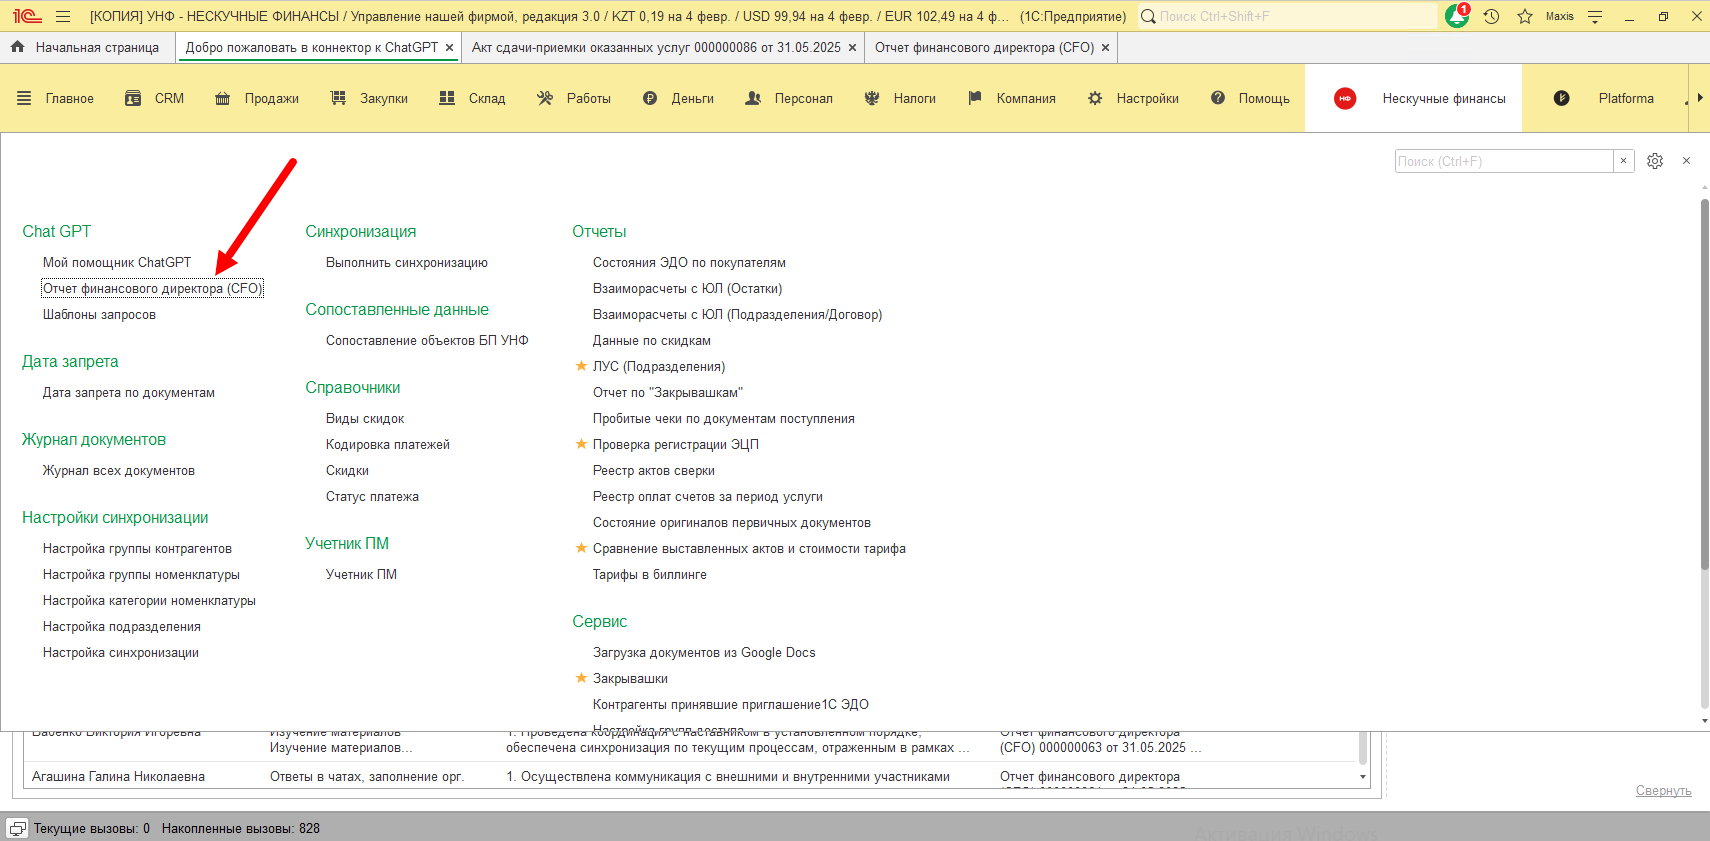
Task: Click the Нескучные финансы red logo icon
Action: (x=1345, y=98)
